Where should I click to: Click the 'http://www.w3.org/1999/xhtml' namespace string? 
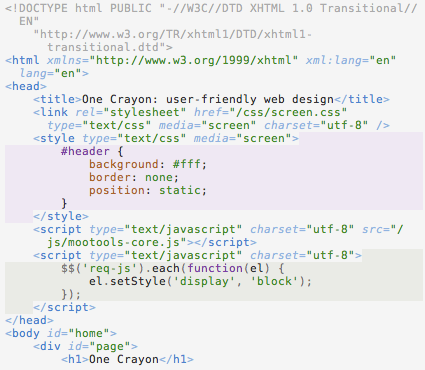(x=194, y=60)
